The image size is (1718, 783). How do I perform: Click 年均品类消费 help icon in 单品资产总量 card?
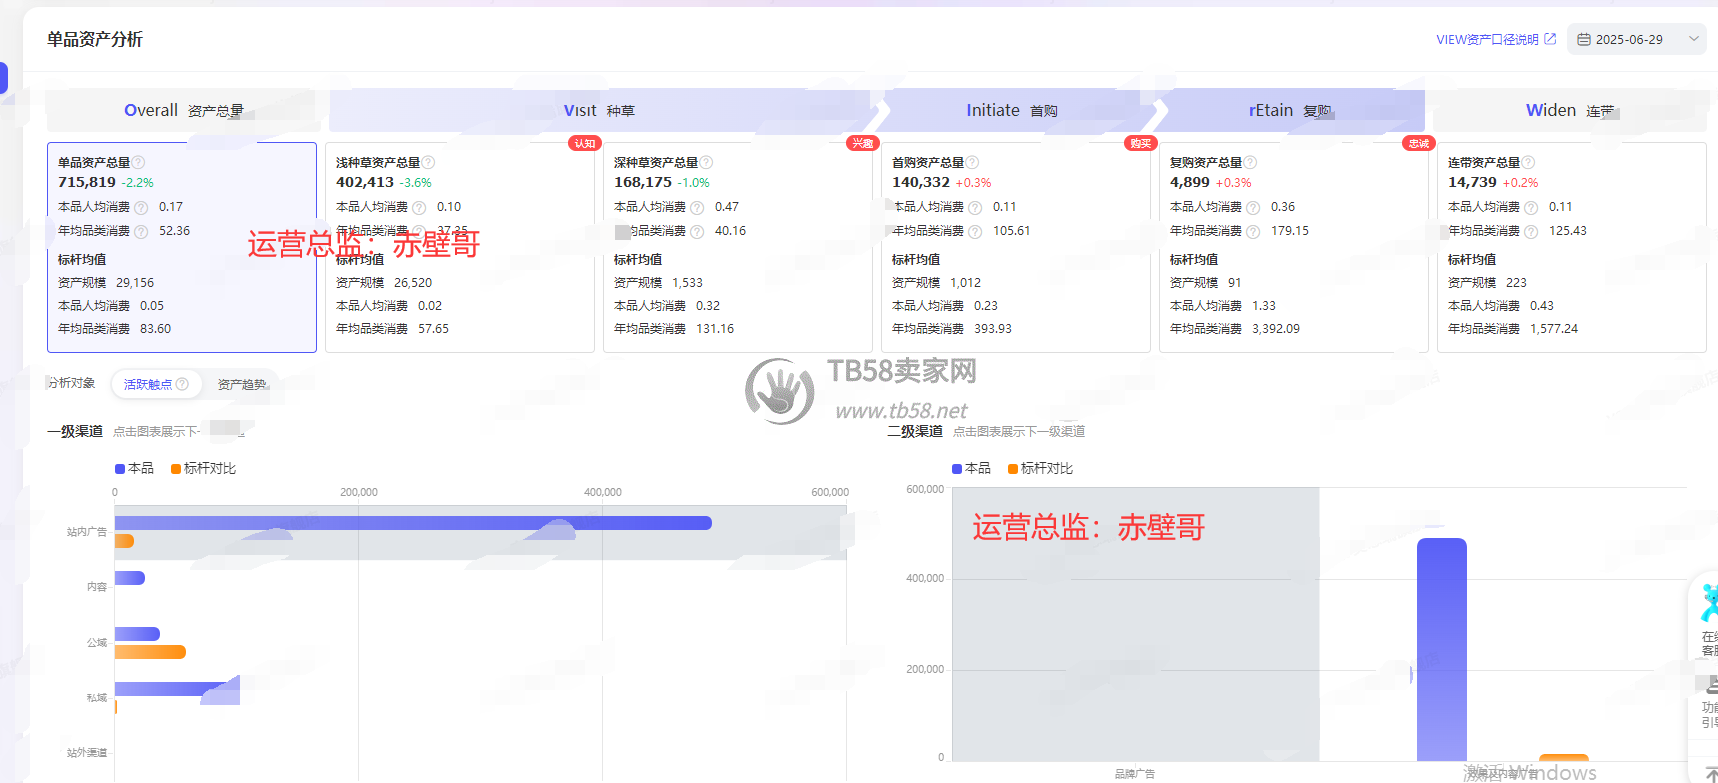pos(141,232)
